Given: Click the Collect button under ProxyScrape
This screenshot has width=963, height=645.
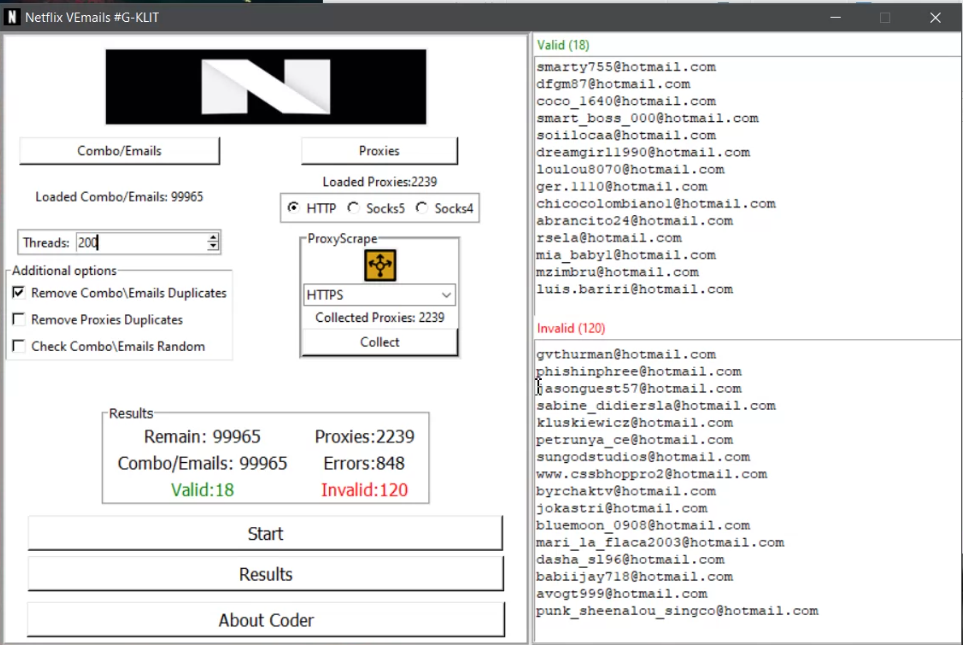Looking at the screenshot, I should (x=379, y=342).
